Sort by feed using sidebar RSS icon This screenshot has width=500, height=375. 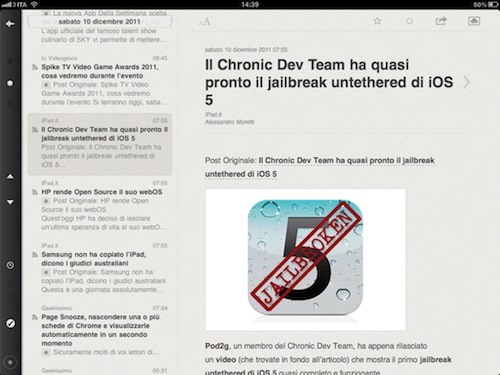[x=10, y=285]
